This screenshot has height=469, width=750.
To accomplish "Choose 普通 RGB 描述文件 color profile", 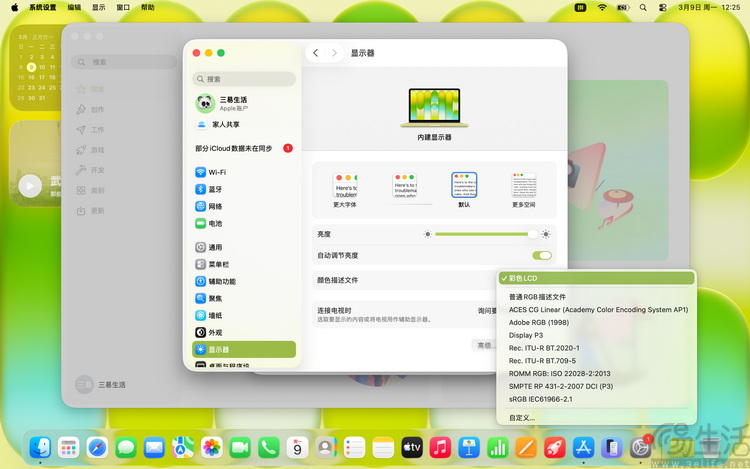I will 596,297.
